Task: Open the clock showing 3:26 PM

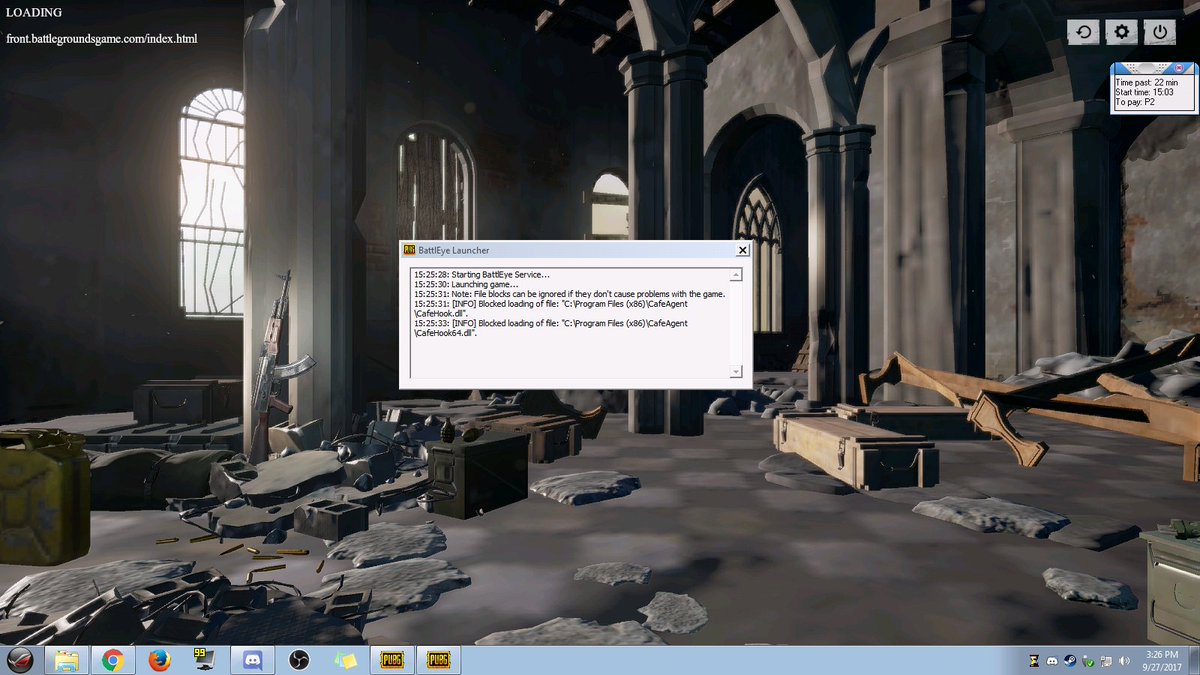Action: point(1160,660)
